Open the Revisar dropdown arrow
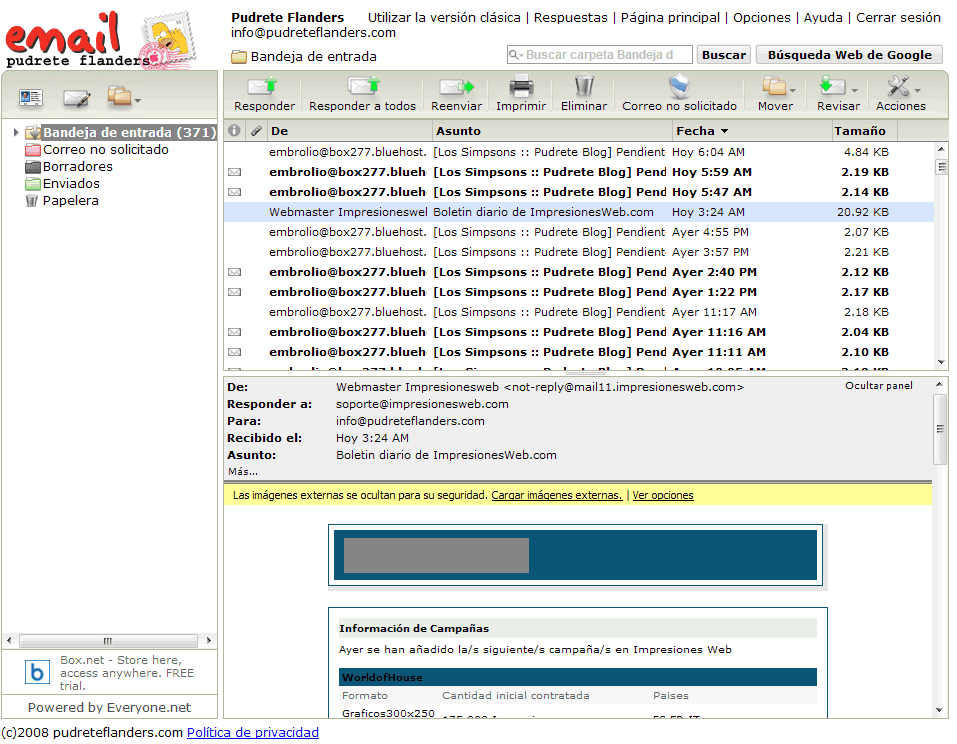 coord(854,91)
